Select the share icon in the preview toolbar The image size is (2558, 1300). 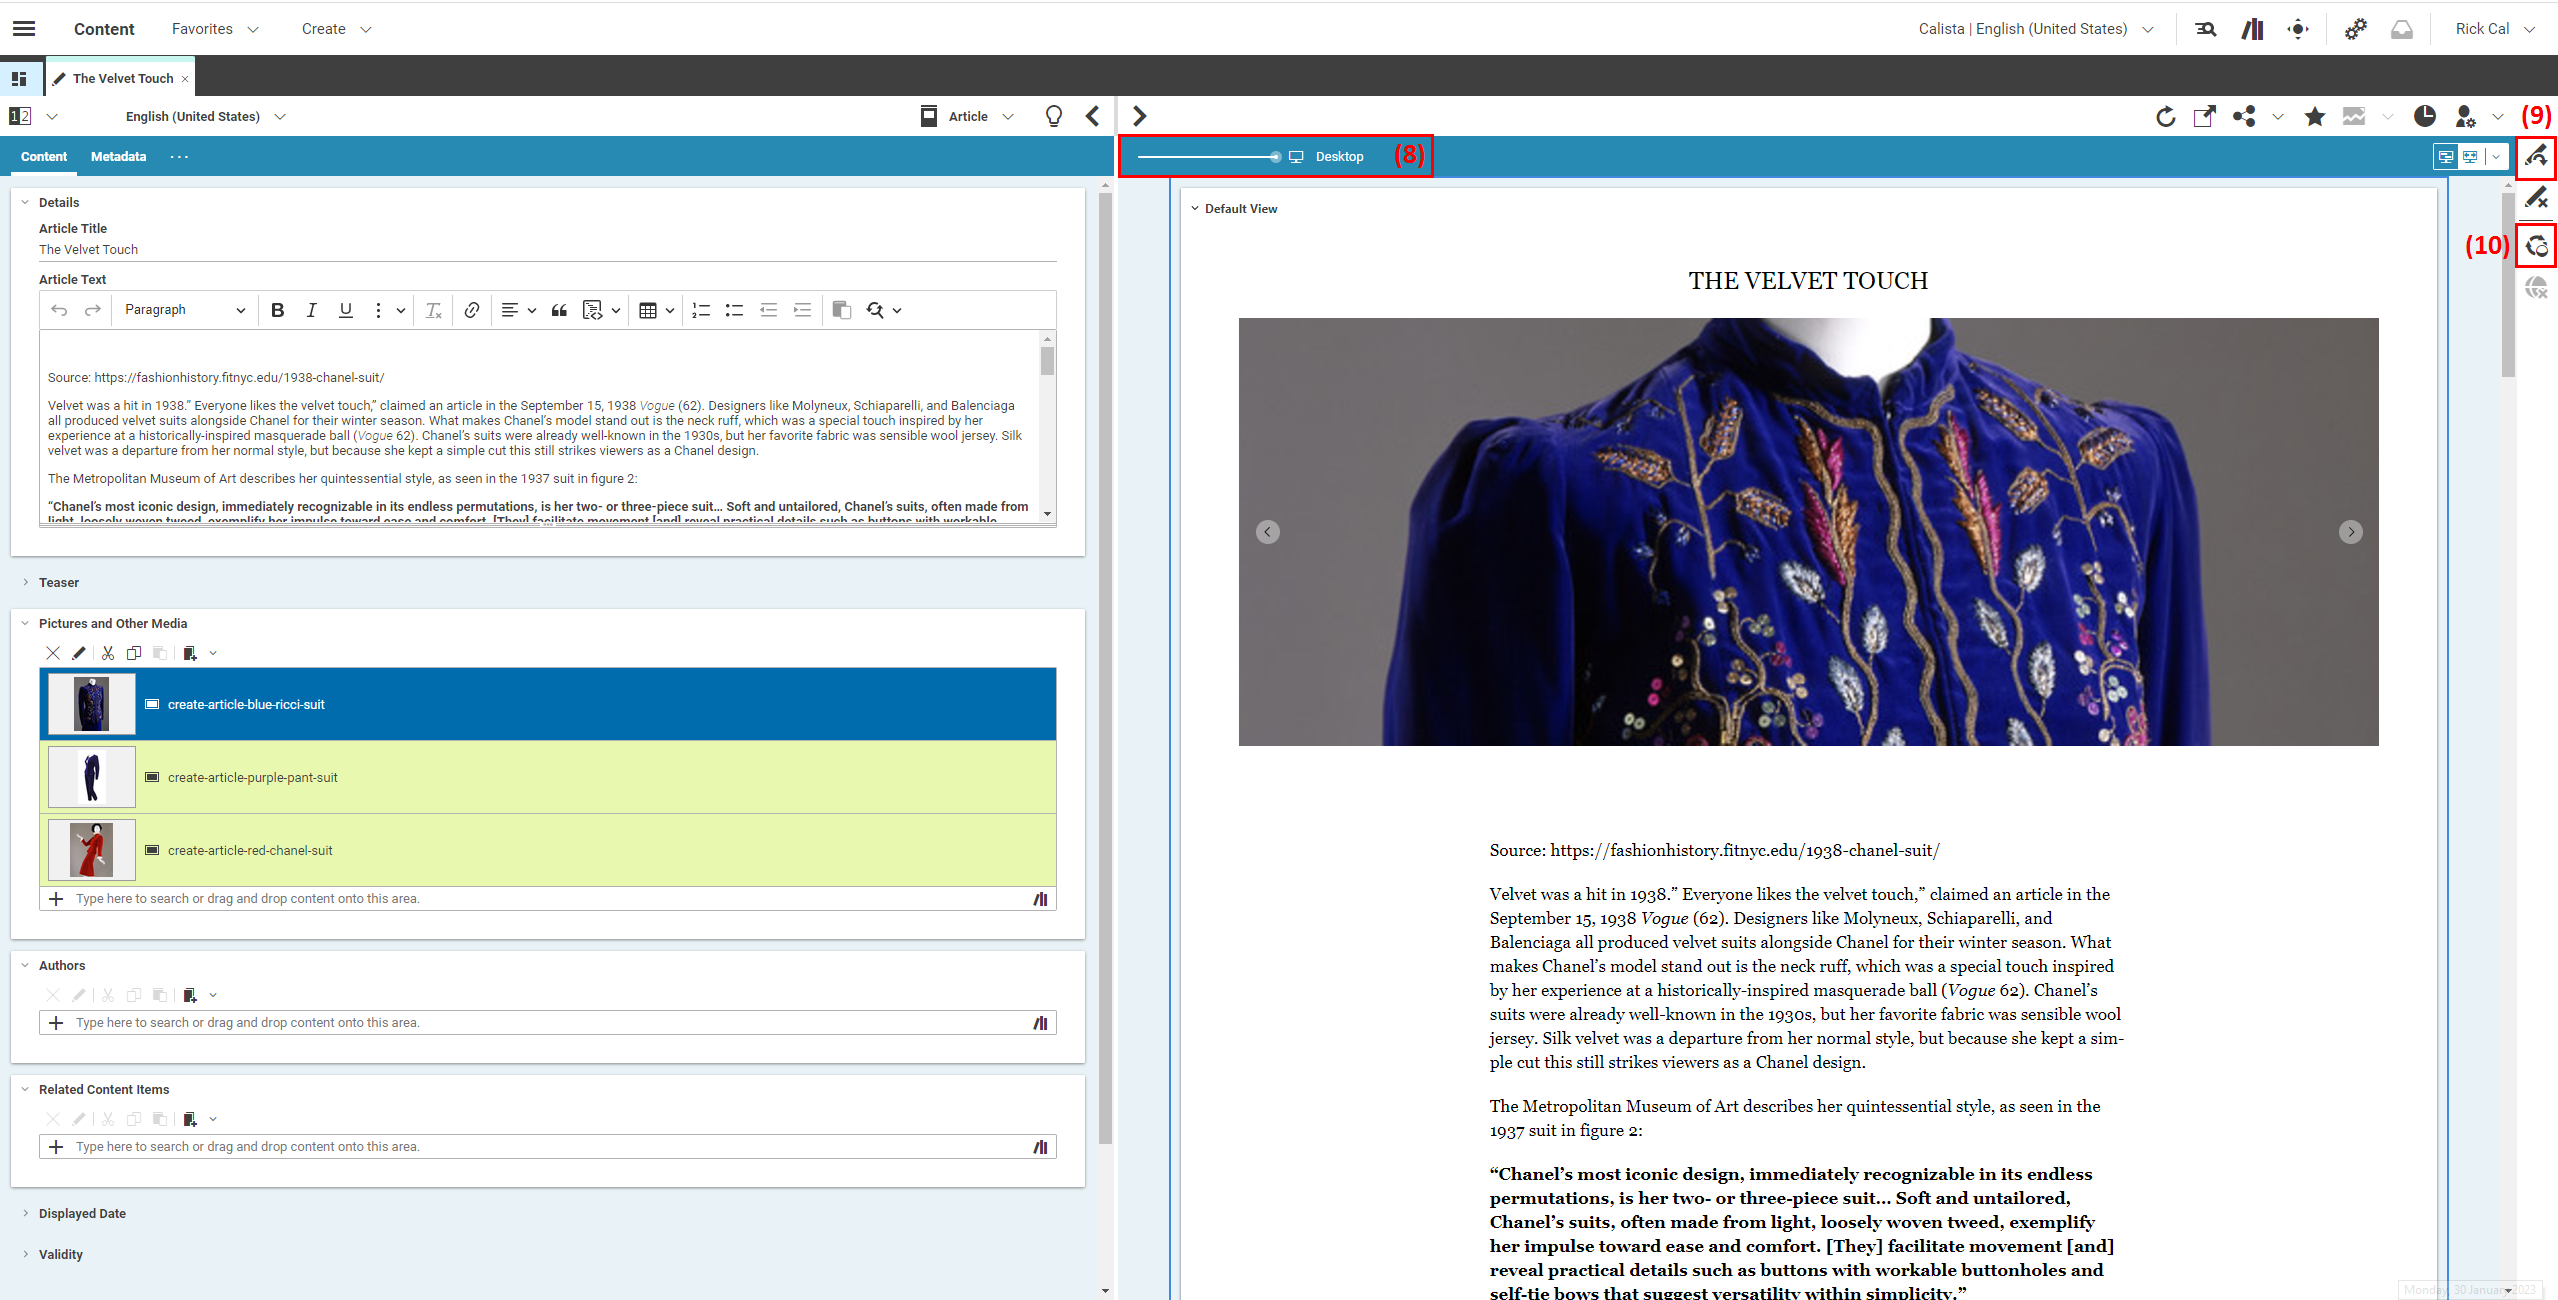(x=2243, y=116)
